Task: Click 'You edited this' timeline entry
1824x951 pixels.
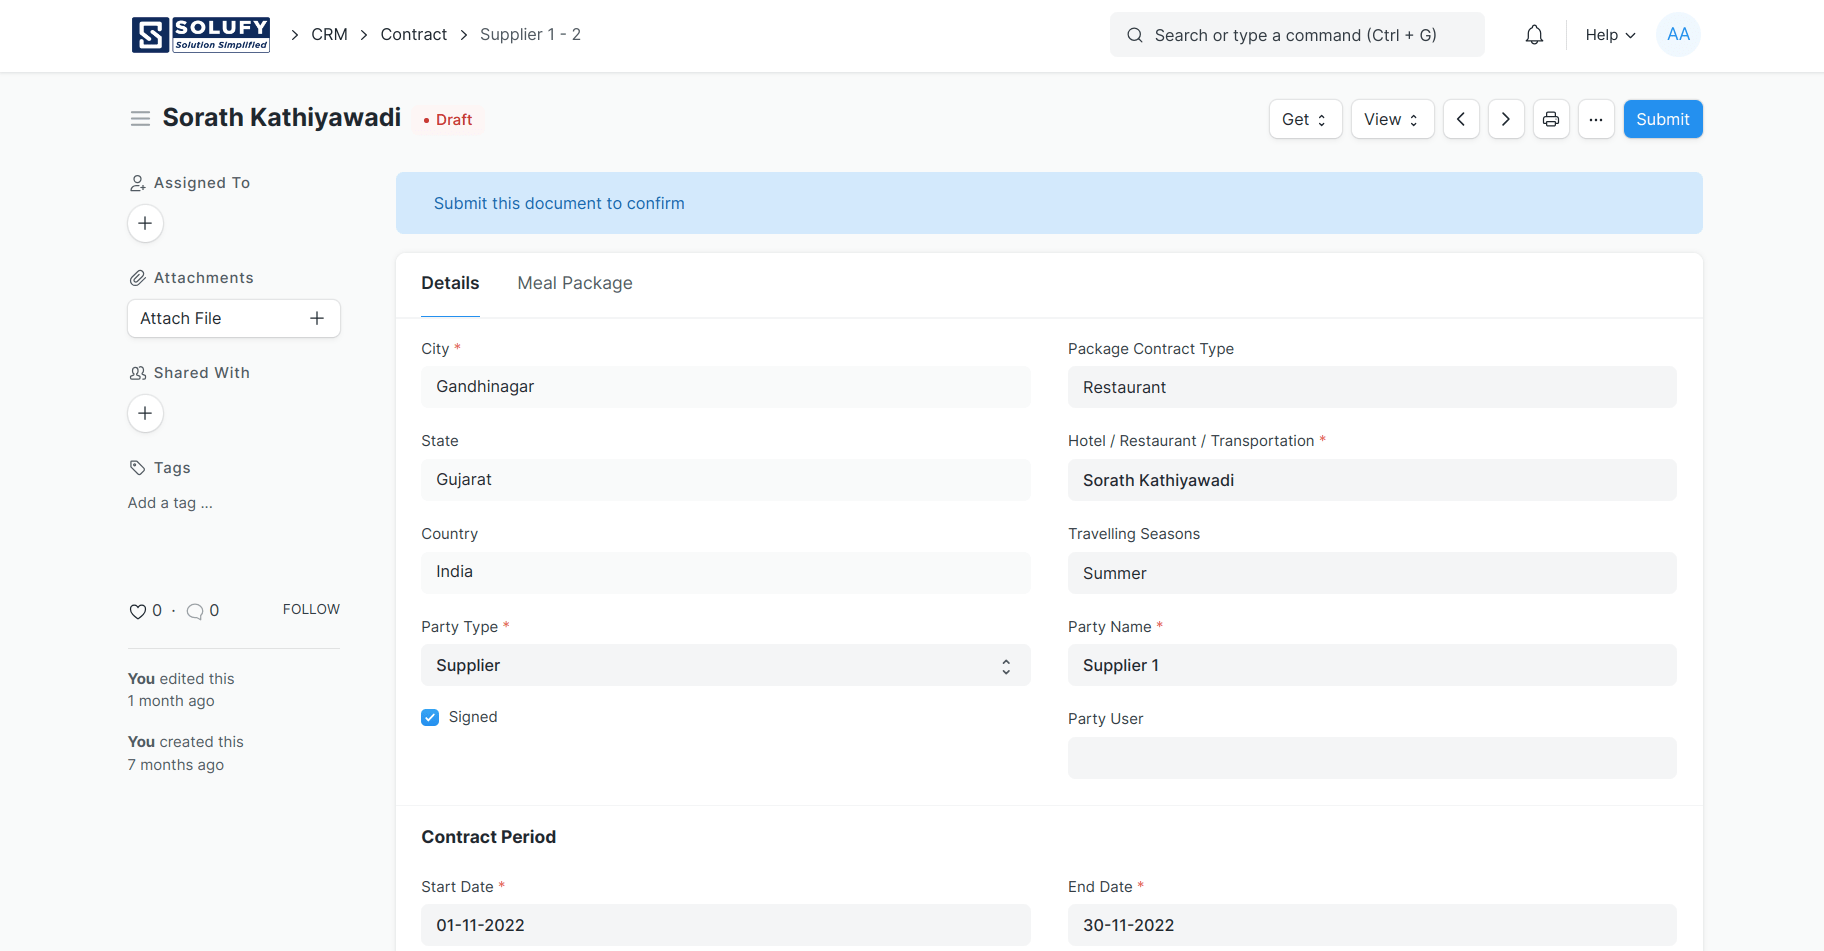Action: (x=181, y=690)
